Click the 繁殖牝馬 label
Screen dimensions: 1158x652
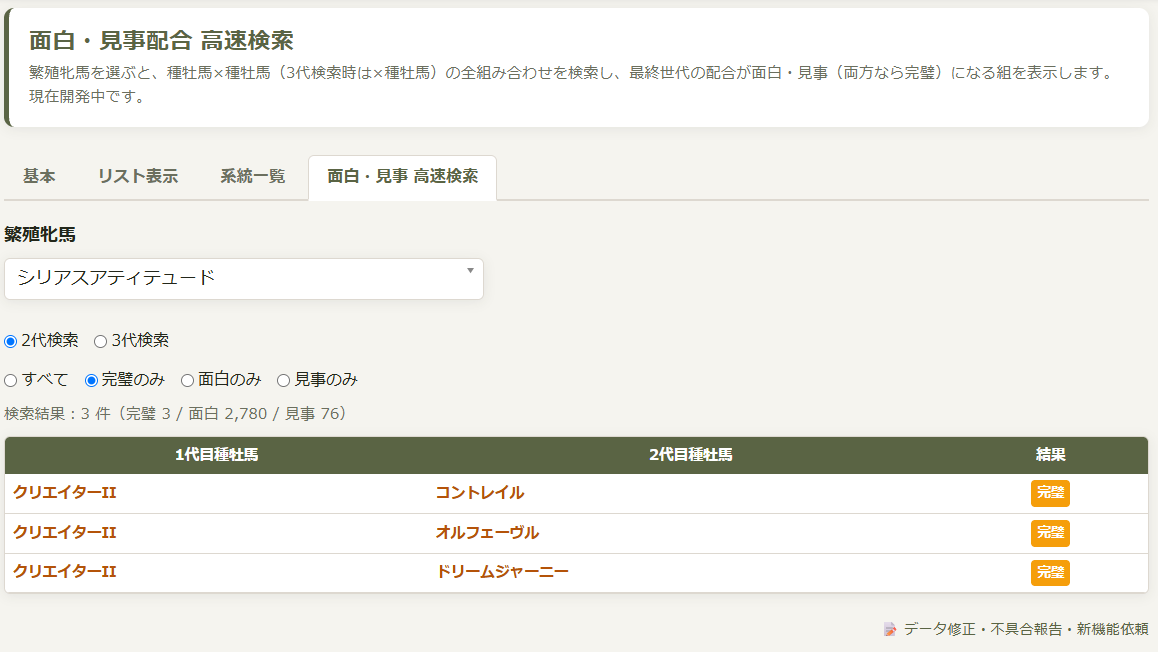[40, 235]
